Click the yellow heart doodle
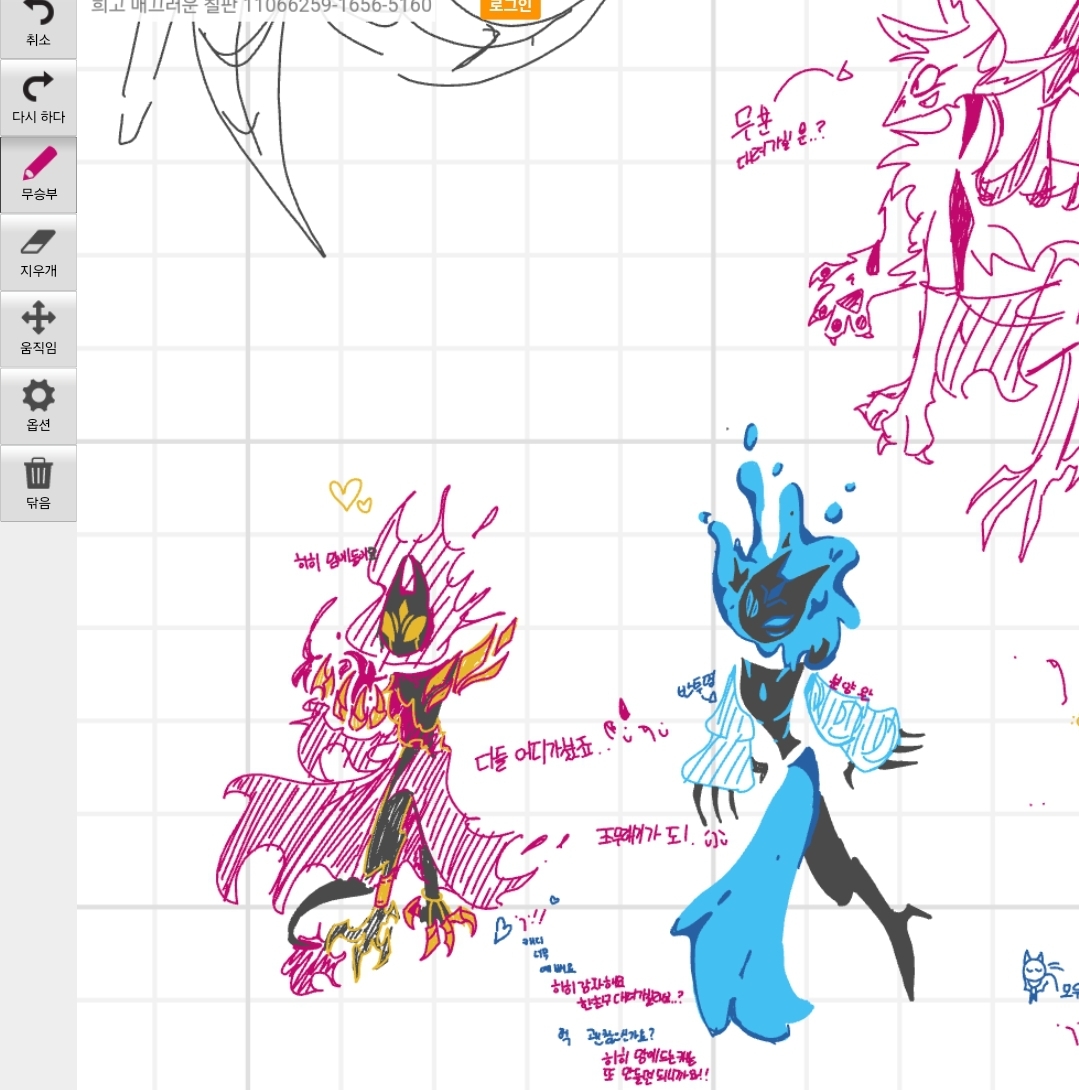This screenshot has height=1090, width=1079. [x=347, y=495]
